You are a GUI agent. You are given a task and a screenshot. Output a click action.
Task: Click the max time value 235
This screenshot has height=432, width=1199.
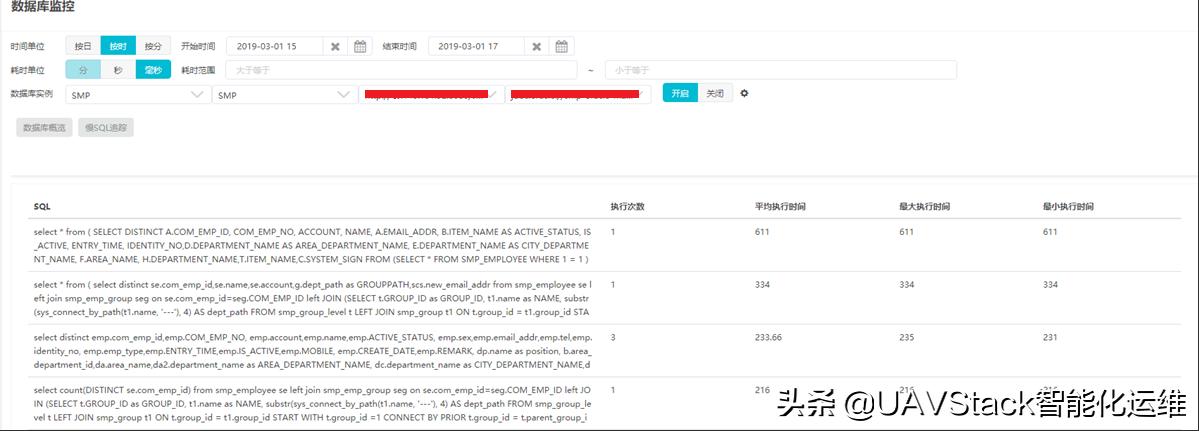(905, 337)
